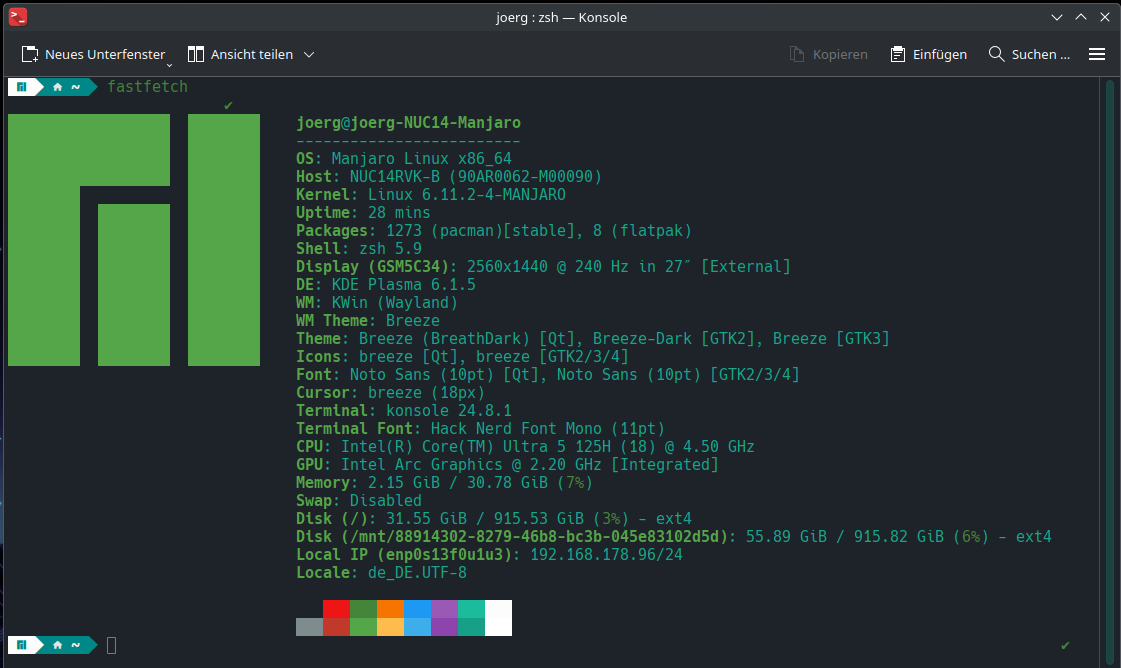
Task: Click the 'Shell: zsh 5.9' line
Action: point(359,248)
